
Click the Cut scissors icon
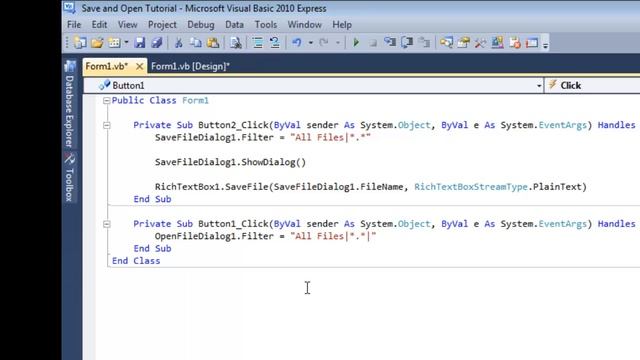tap(178, 42)
